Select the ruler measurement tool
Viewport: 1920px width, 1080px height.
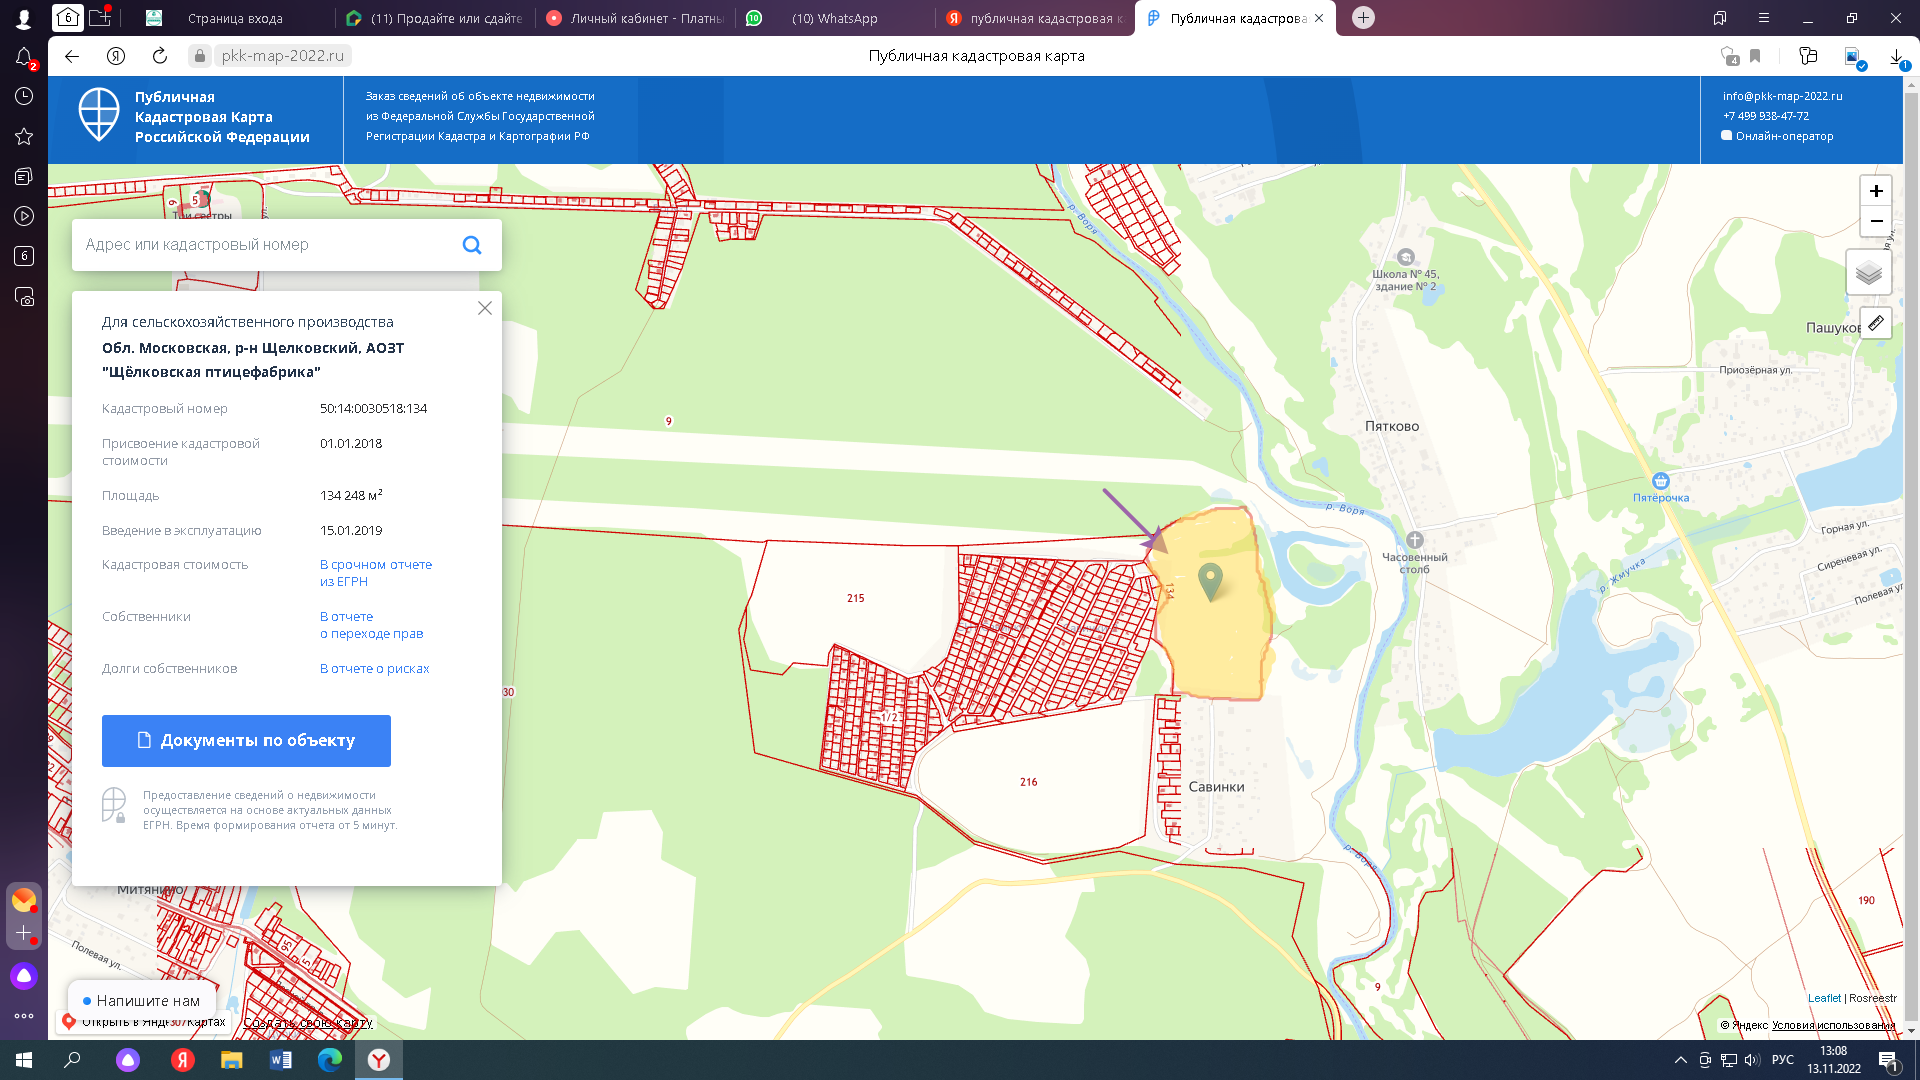click(1876, 323)
